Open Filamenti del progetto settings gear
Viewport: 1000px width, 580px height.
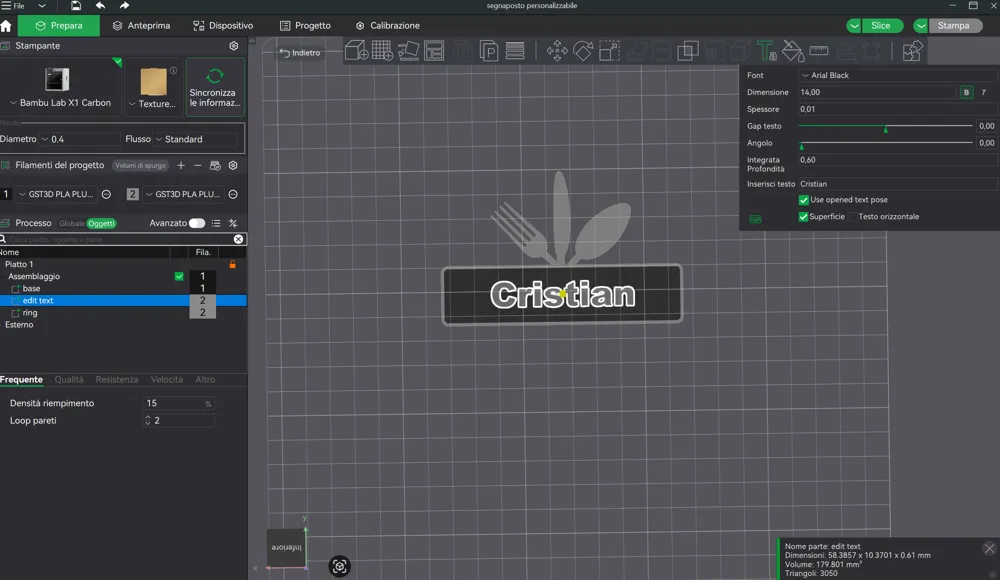(233, 165)
